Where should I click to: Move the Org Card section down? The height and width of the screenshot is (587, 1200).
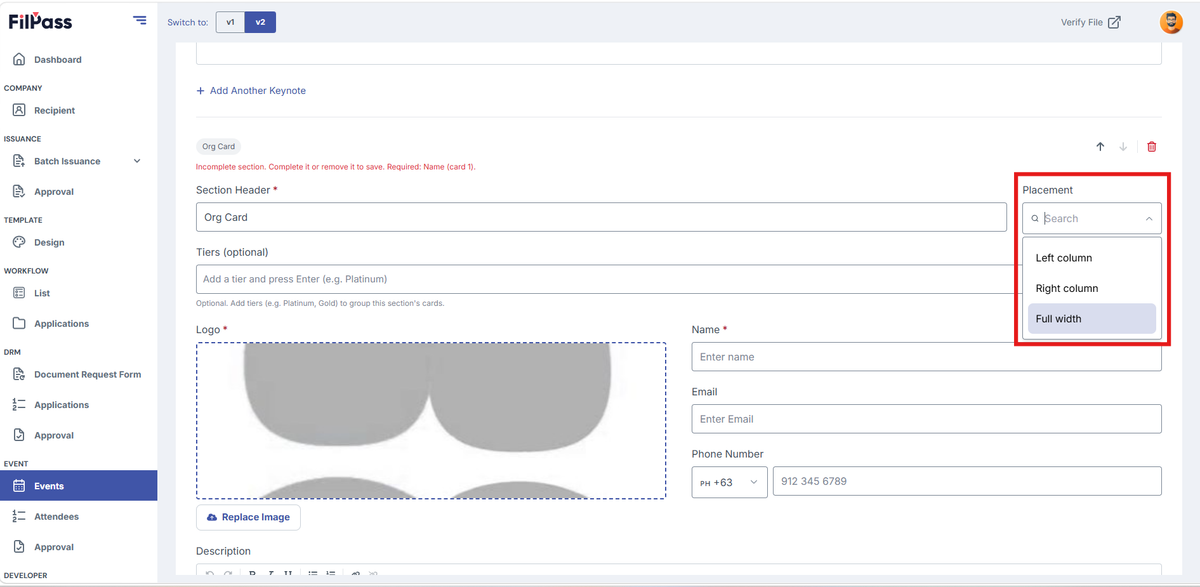(1123, 147)
